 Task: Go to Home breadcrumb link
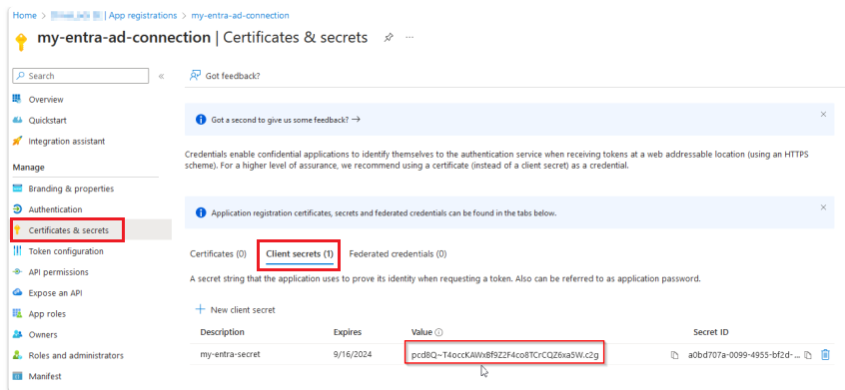24,16
